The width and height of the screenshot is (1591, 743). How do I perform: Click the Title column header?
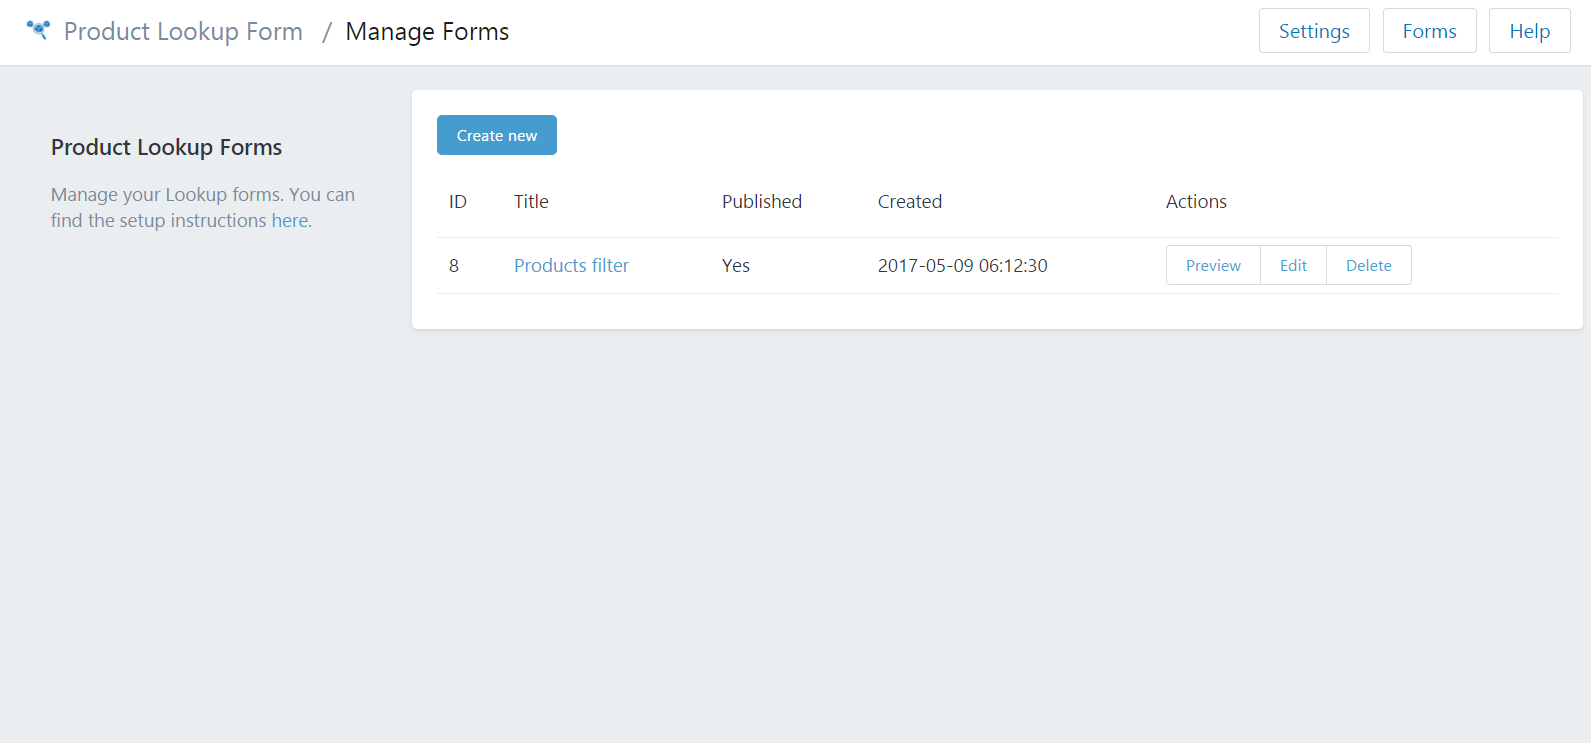(x=531, y=201)
